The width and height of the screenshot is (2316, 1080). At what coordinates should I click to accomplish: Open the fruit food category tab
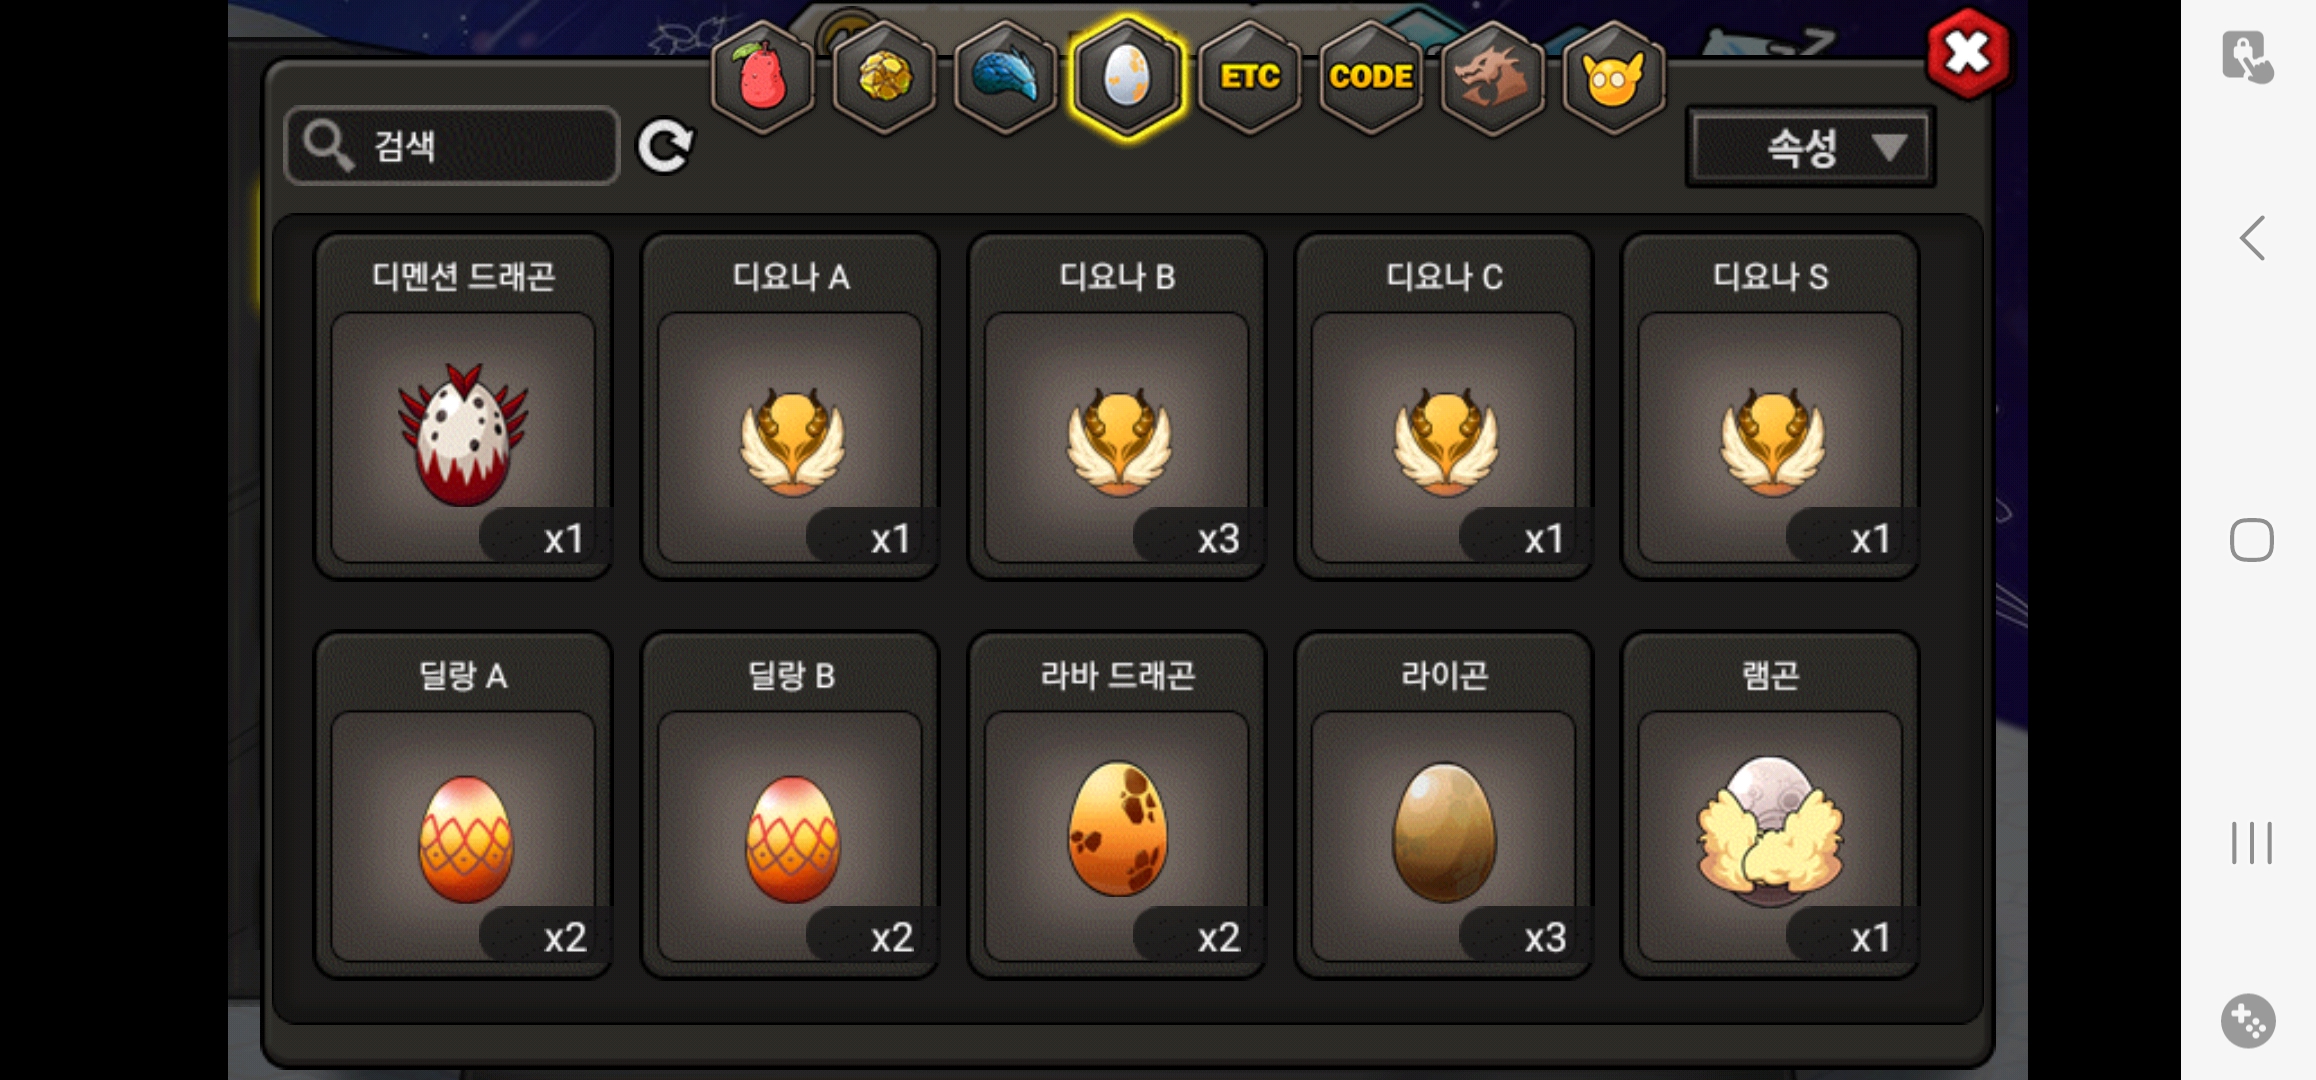pos(763,77)
